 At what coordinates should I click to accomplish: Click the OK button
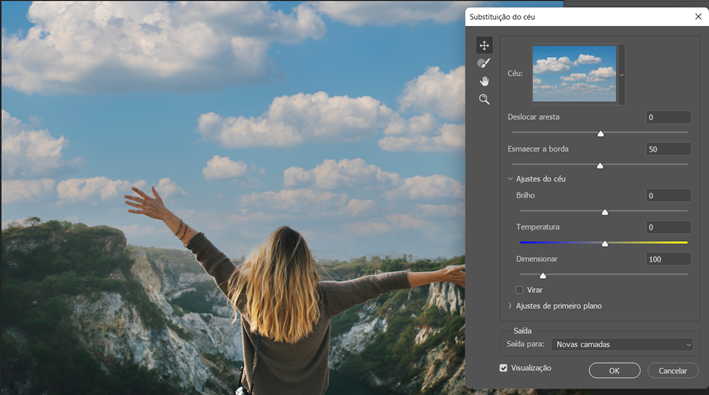[614, 371]
